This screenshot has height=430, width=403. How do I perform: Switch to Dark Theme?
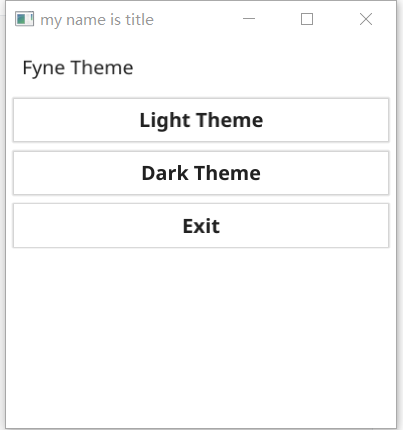pos(201,173)
